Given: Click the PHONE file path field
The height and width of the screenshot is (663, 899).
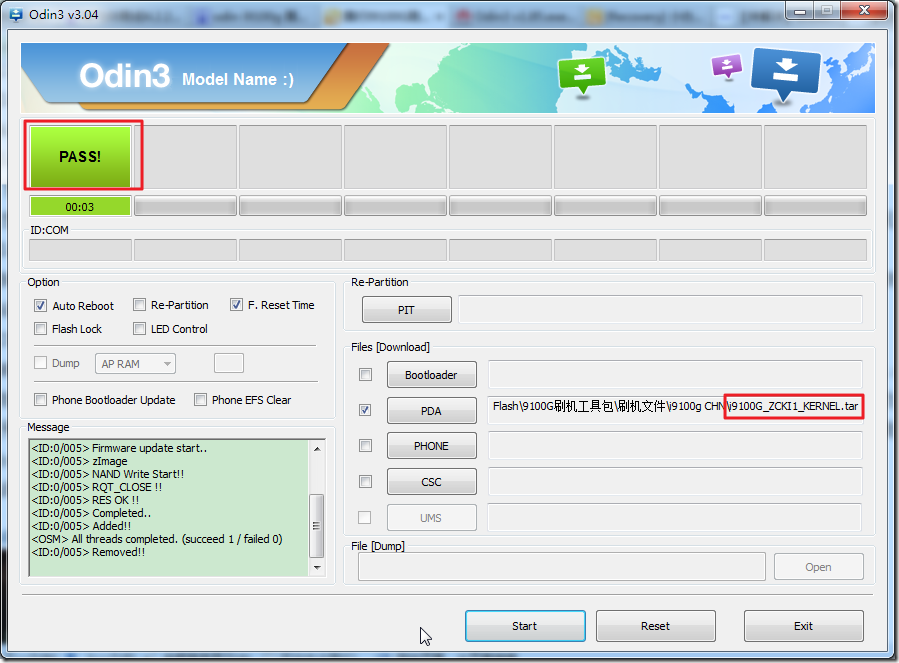Looking at the screenshot, I should click(x=675, y=446).
